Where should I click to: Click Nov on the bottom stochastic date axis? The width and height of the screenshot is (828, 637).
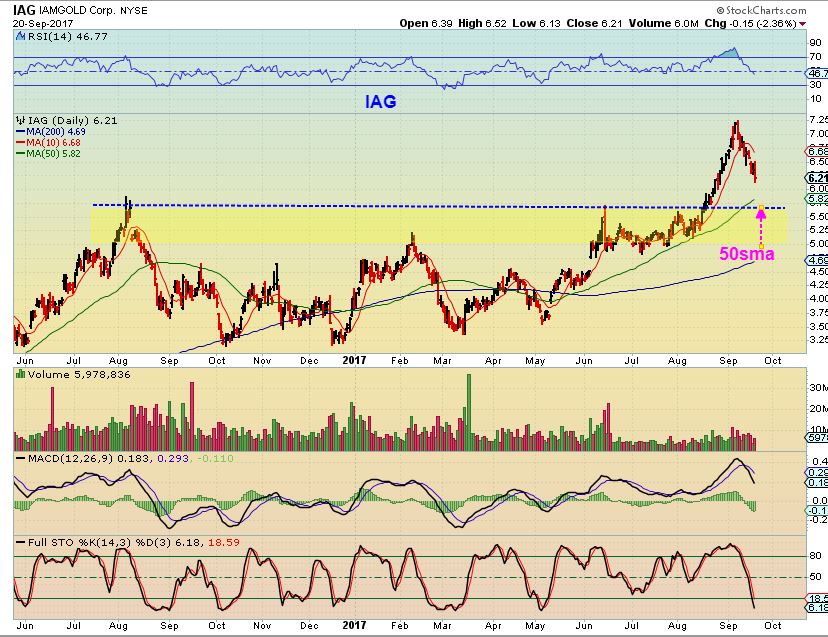click(x=262, y=625)
